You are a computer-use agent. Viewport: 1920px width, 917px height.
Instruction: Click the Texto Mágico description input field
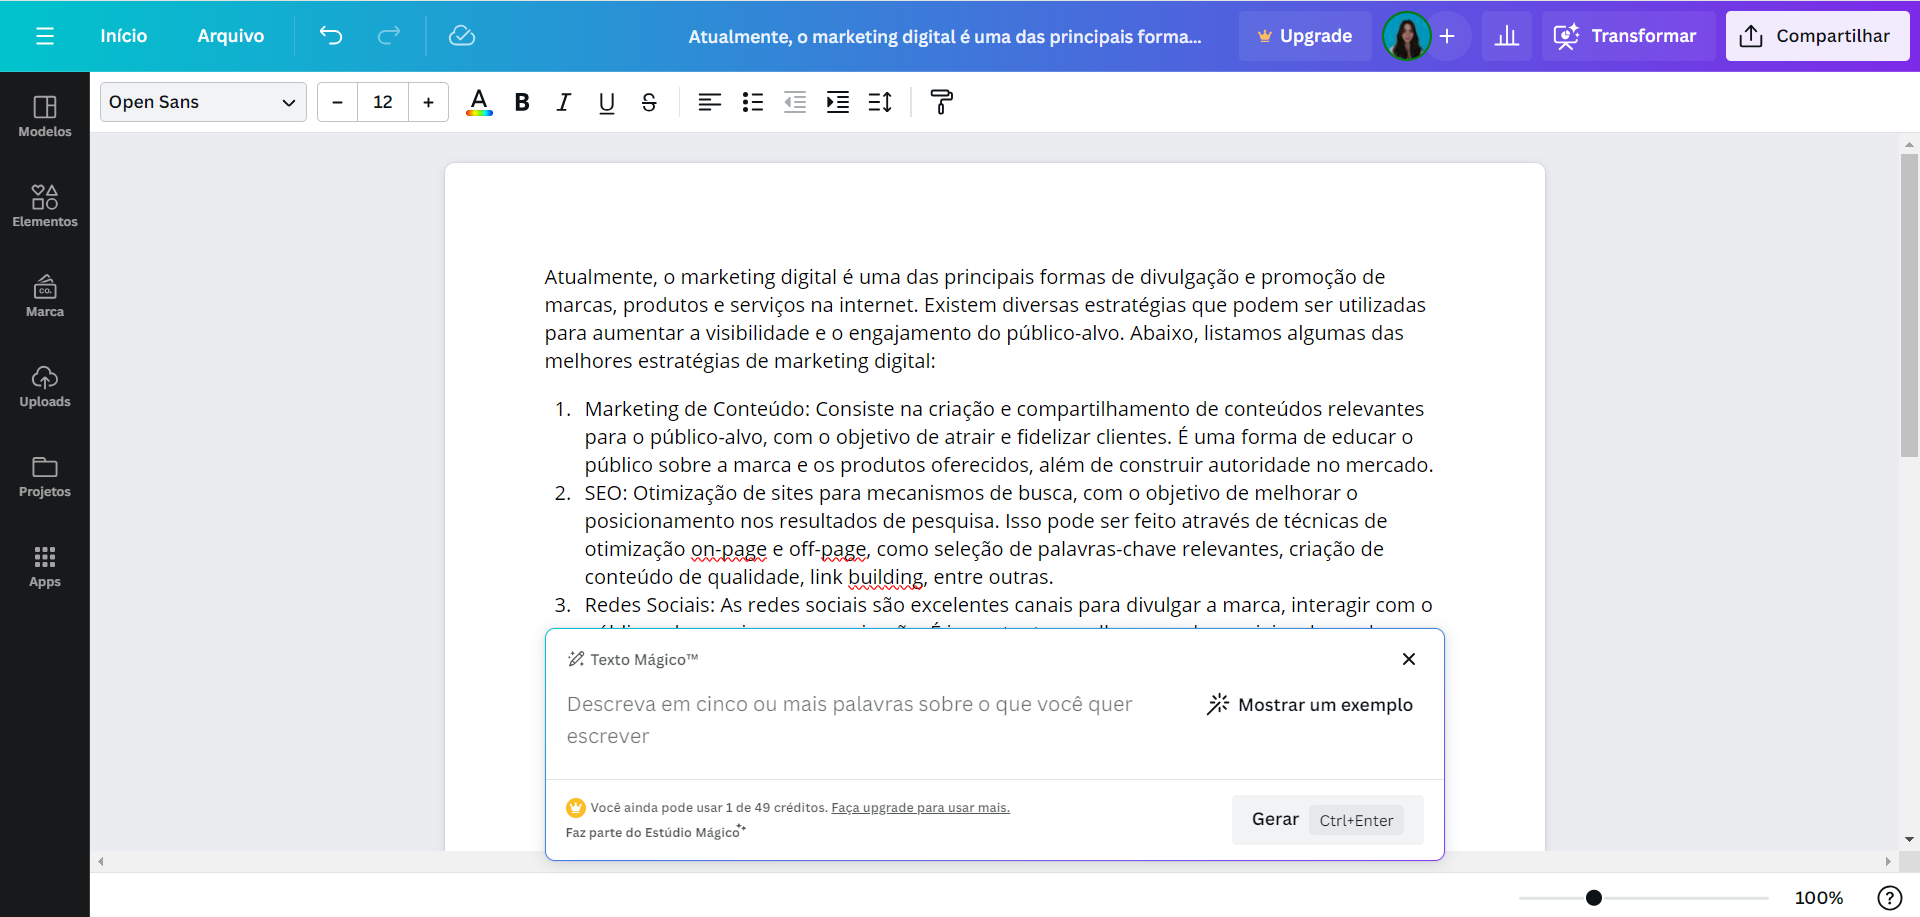tap(850, 720)
